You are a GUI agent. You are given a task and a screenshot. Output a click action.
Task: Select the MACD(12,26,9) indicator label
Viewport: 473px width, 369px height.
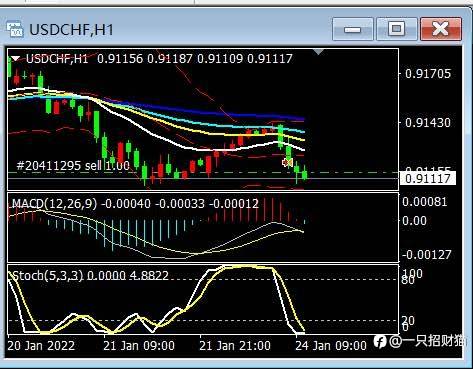tap(54, 204)
